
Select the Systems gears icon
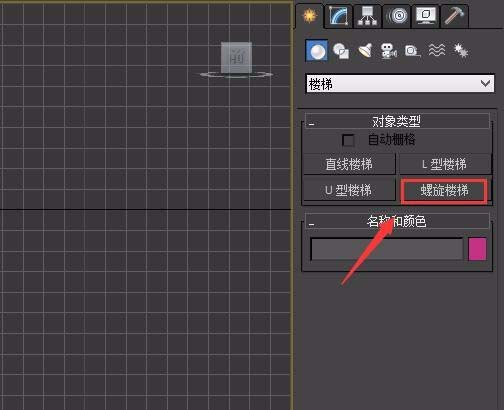(461, 51)
